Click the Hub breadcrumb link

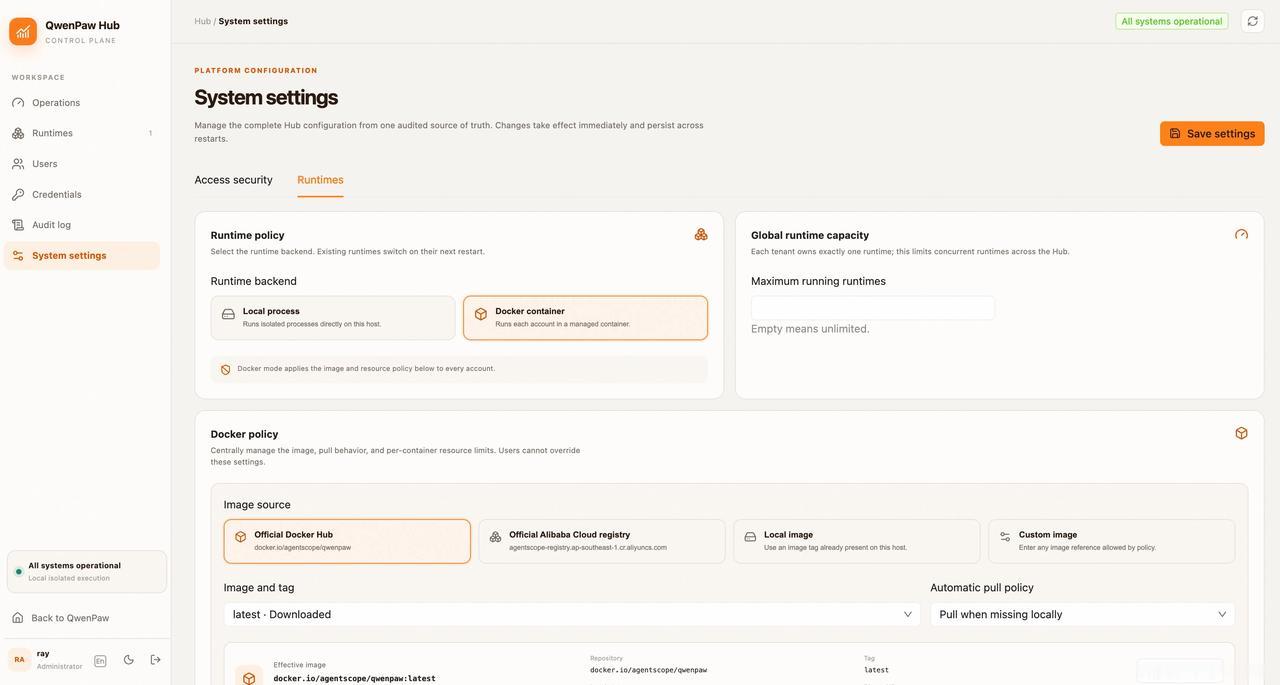(203, 21)
